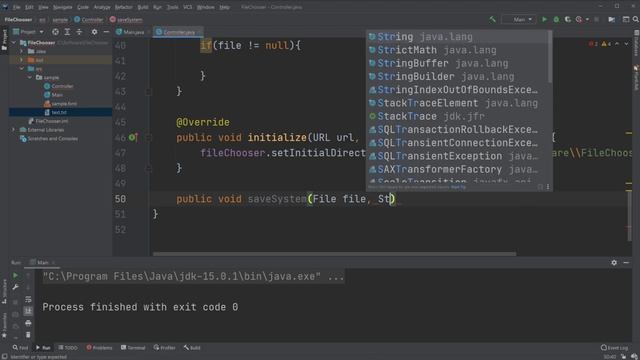Screen dimensions: 640x360
Task: Collapse all in the Project panel toolbar
Action: (x=79, y=31)
